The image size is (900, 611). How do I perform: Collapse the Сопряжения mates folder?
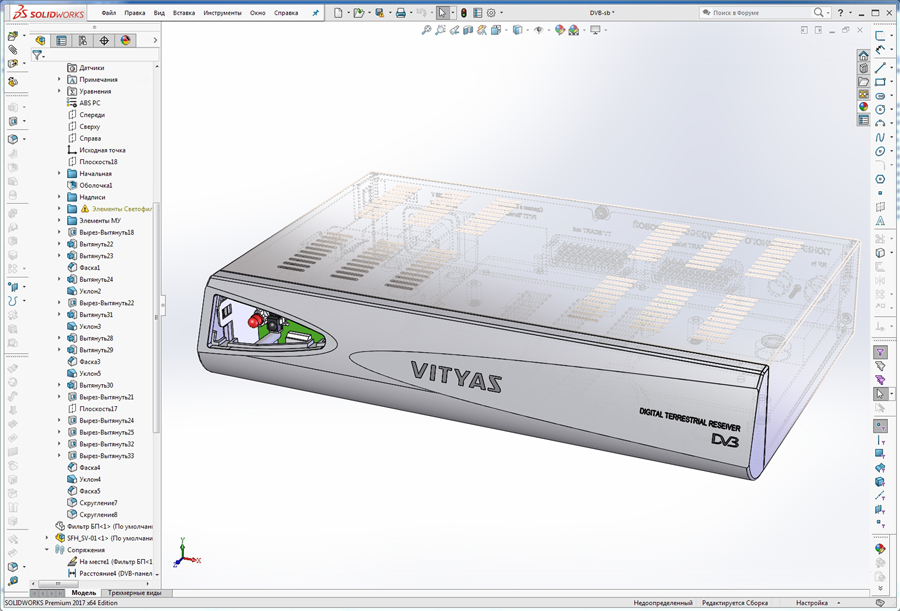coord(47,550)
